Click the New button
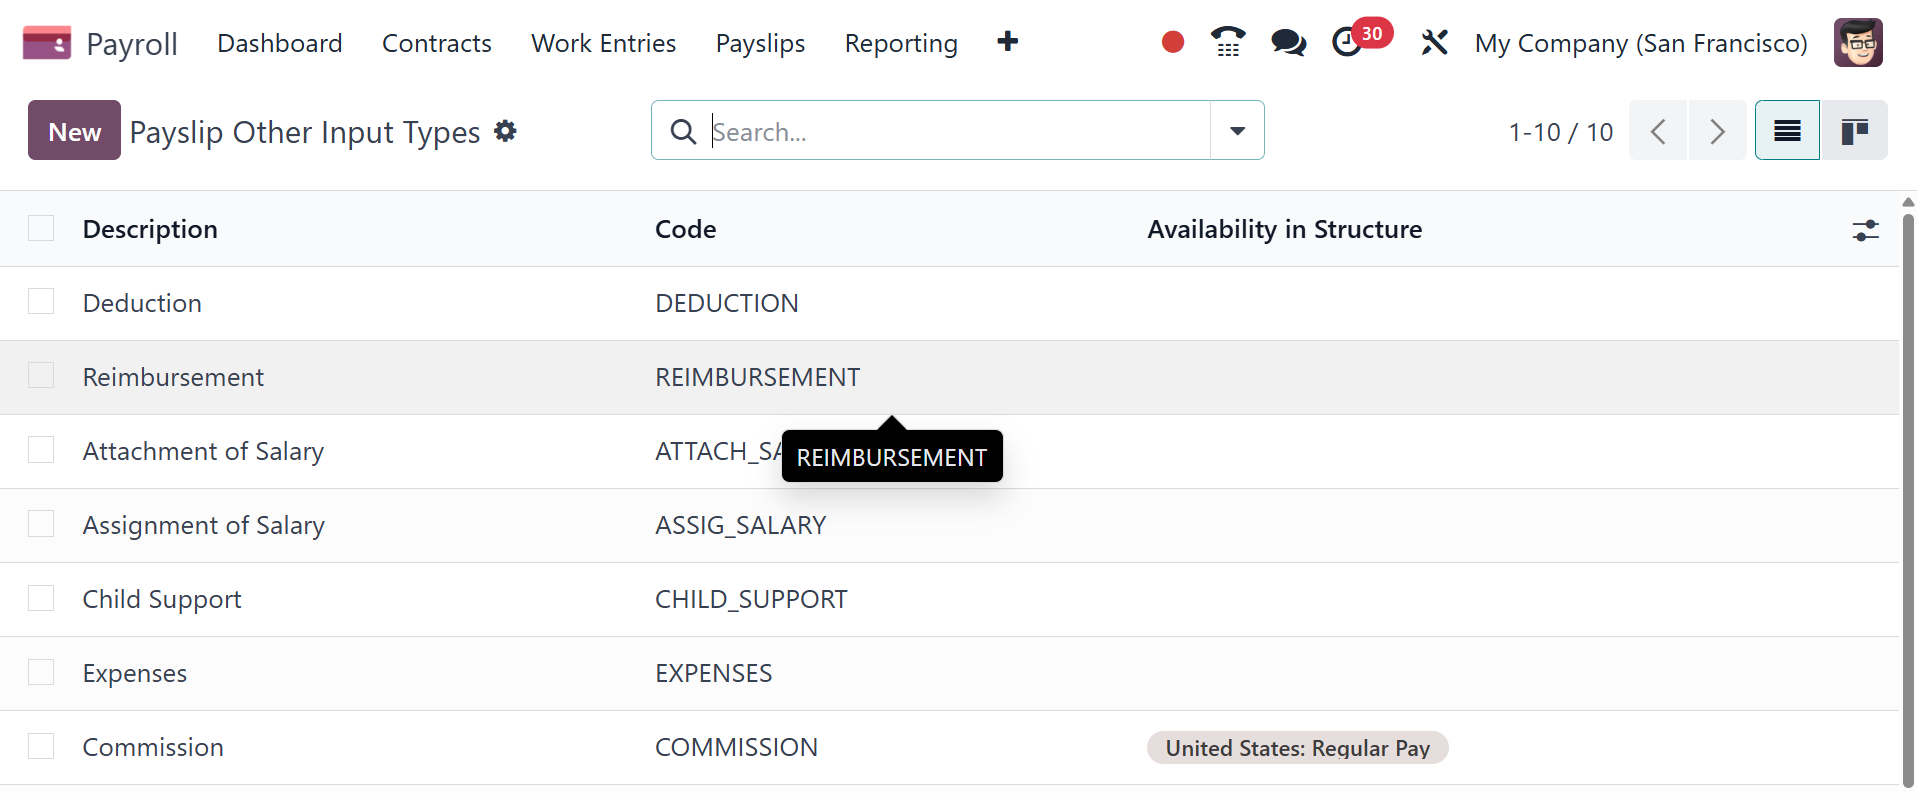Viewport: 1917px width, 793px height. [74, 131]
